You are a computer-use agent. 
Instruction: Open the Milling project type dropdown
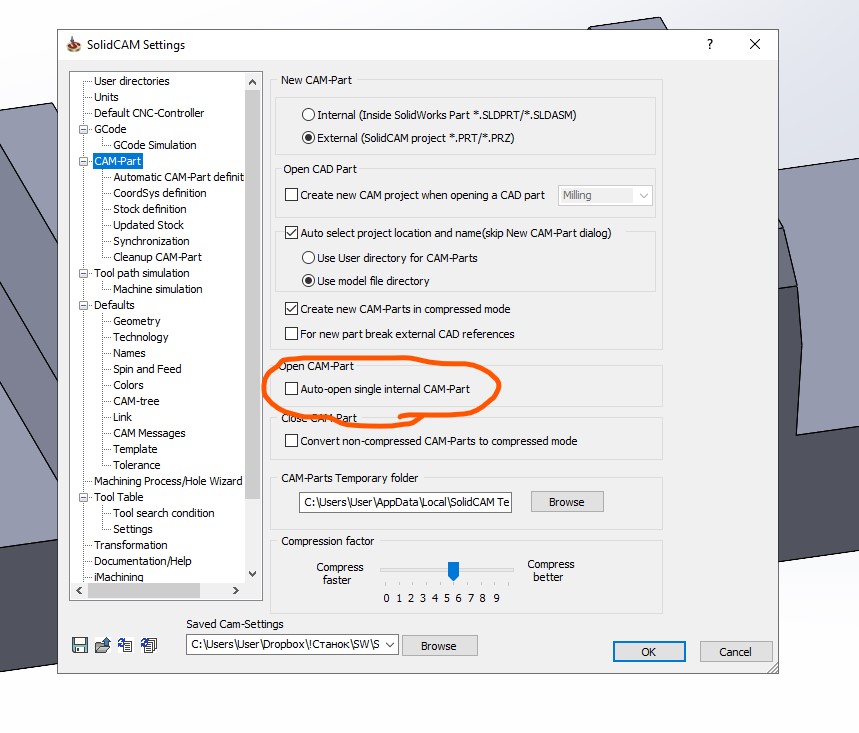(605, 196)
